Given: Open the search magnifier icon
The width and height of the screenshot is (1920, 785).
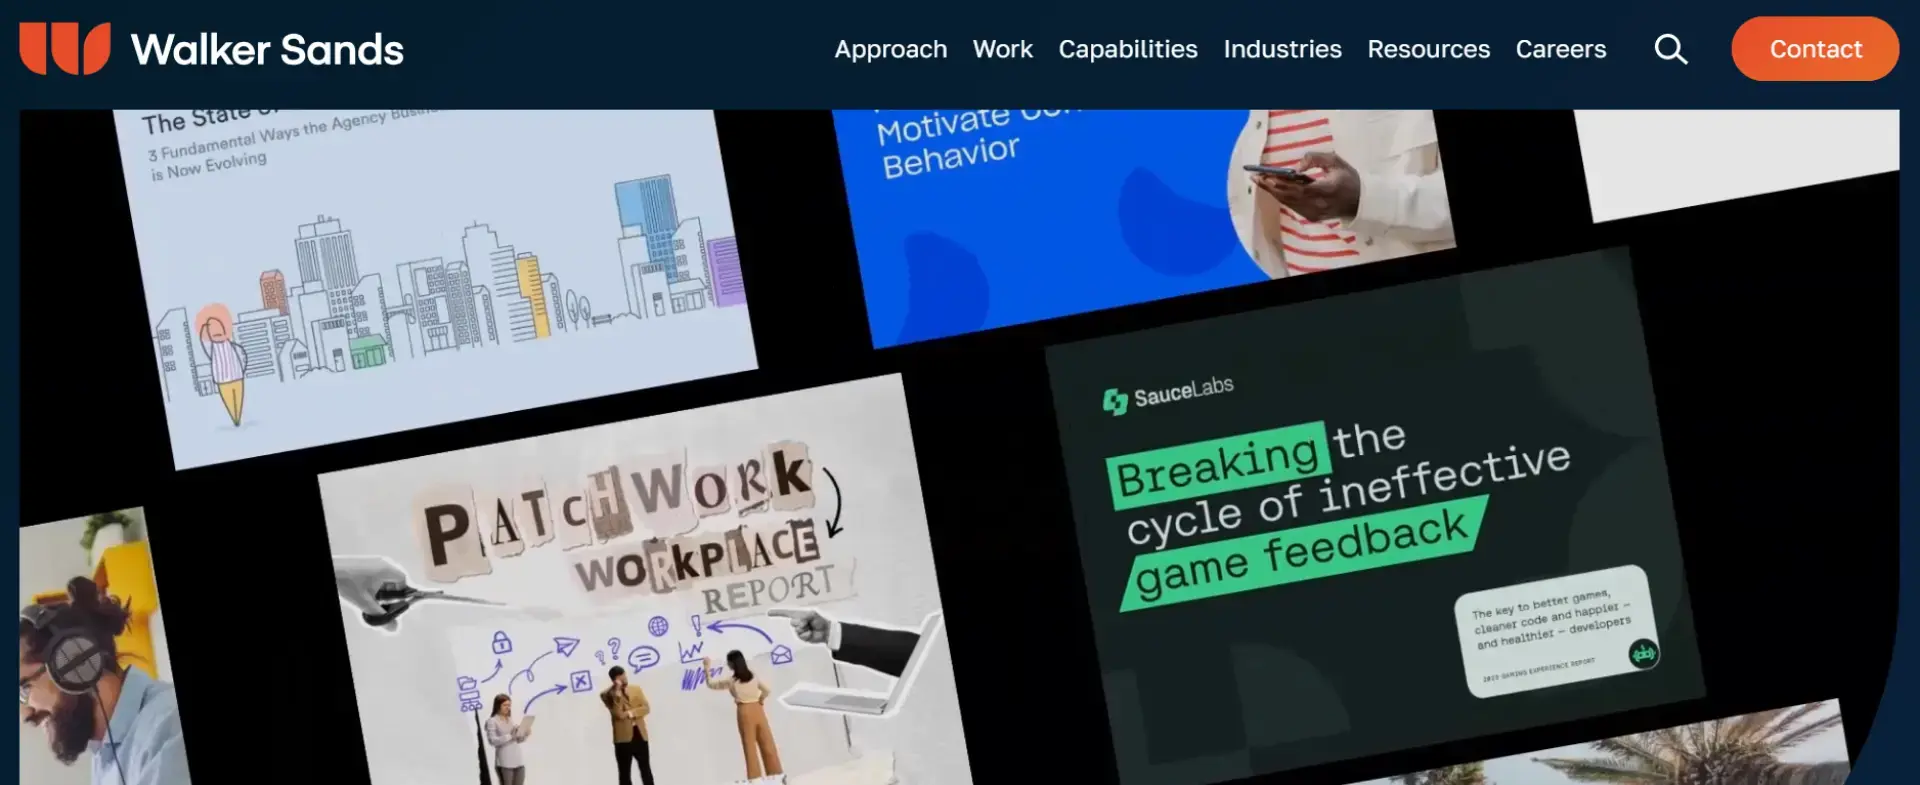Looking at the screenshot, I should pyautogui.click(x=1670, y=49).
